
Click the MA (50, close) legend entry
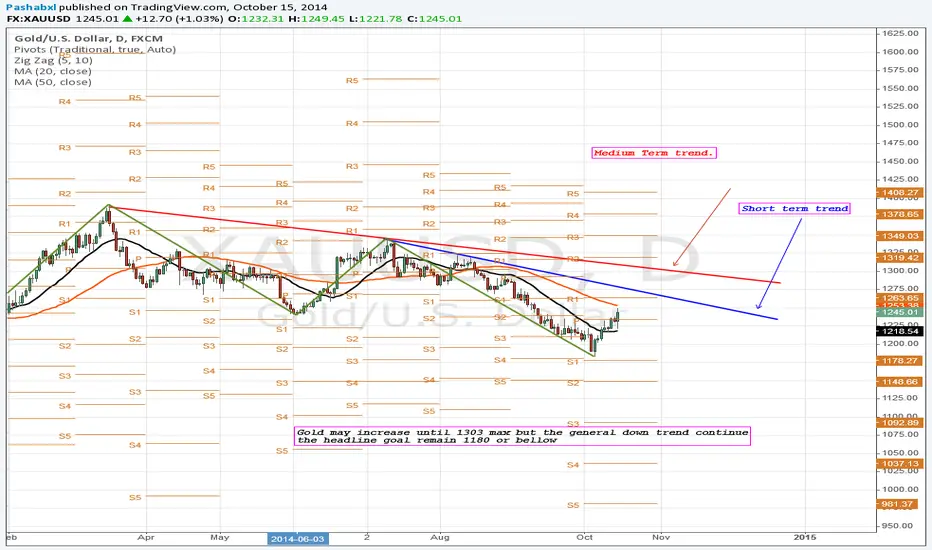[x=53, y=82]
